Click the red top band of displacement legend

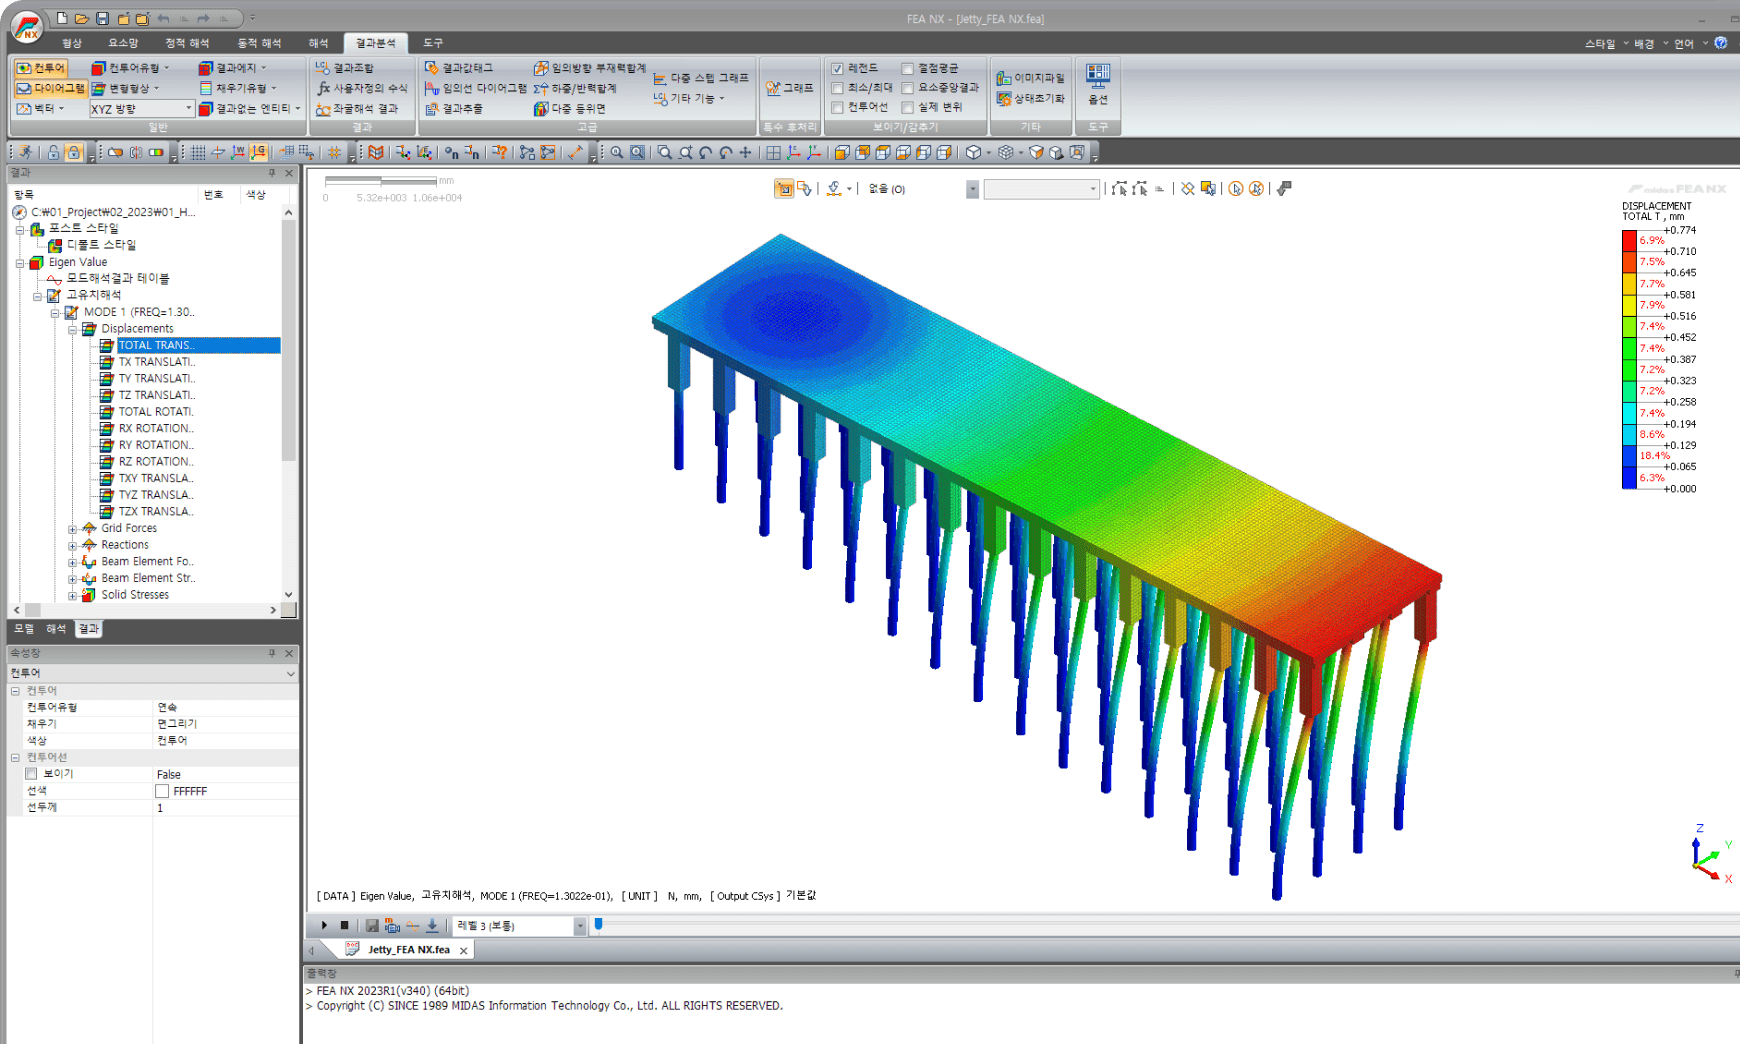[x=1629, y=241]
